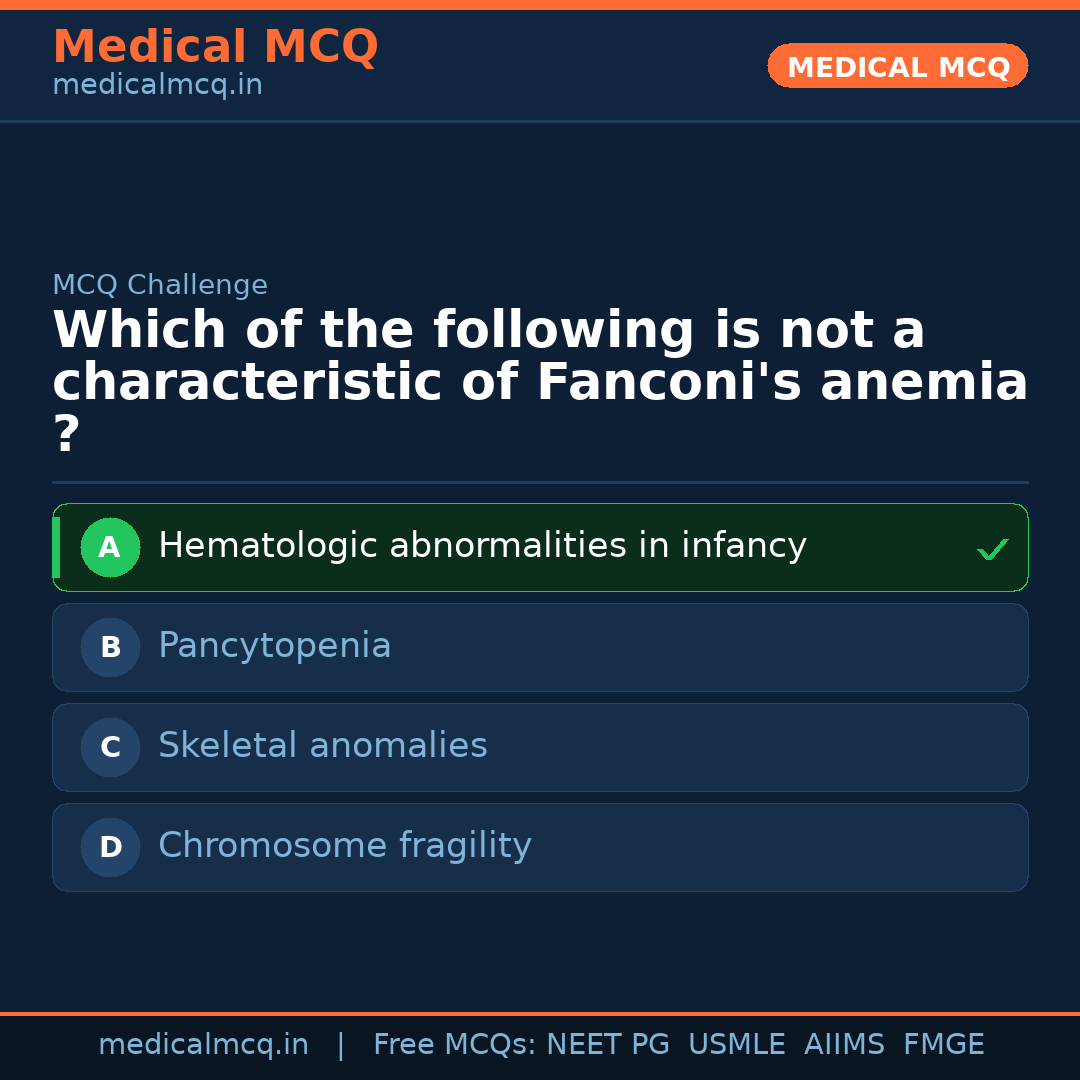
Task: Expand the option D panel
Action: pyautogui.click(x=540, y=847)
